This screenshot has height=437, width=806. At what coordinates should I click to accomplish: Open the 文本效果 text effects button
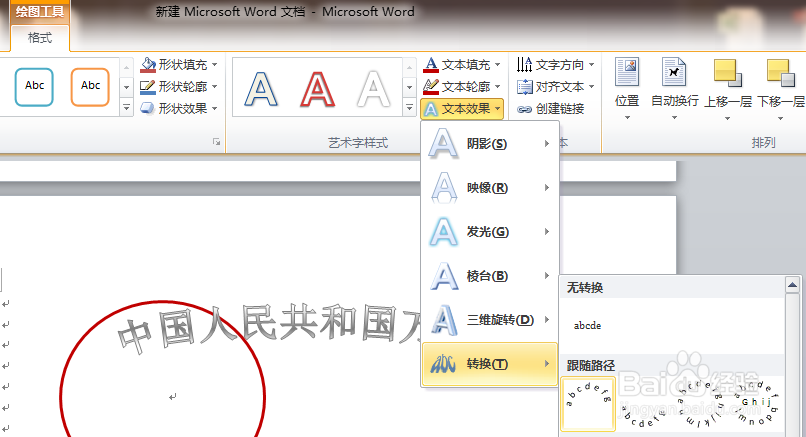462,108
